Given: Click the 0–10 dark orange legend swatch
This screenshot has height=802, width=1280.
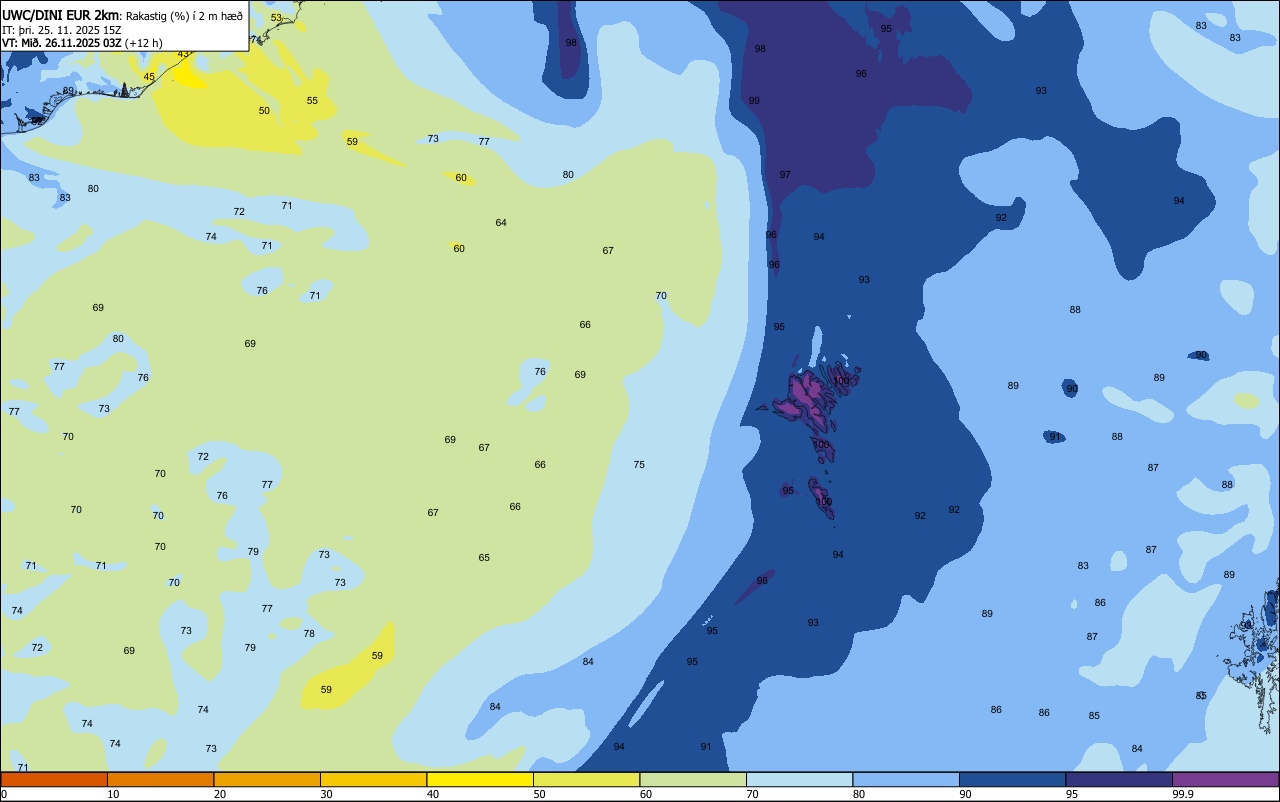Looking at the screenshot, I should (x=54, y=779).
